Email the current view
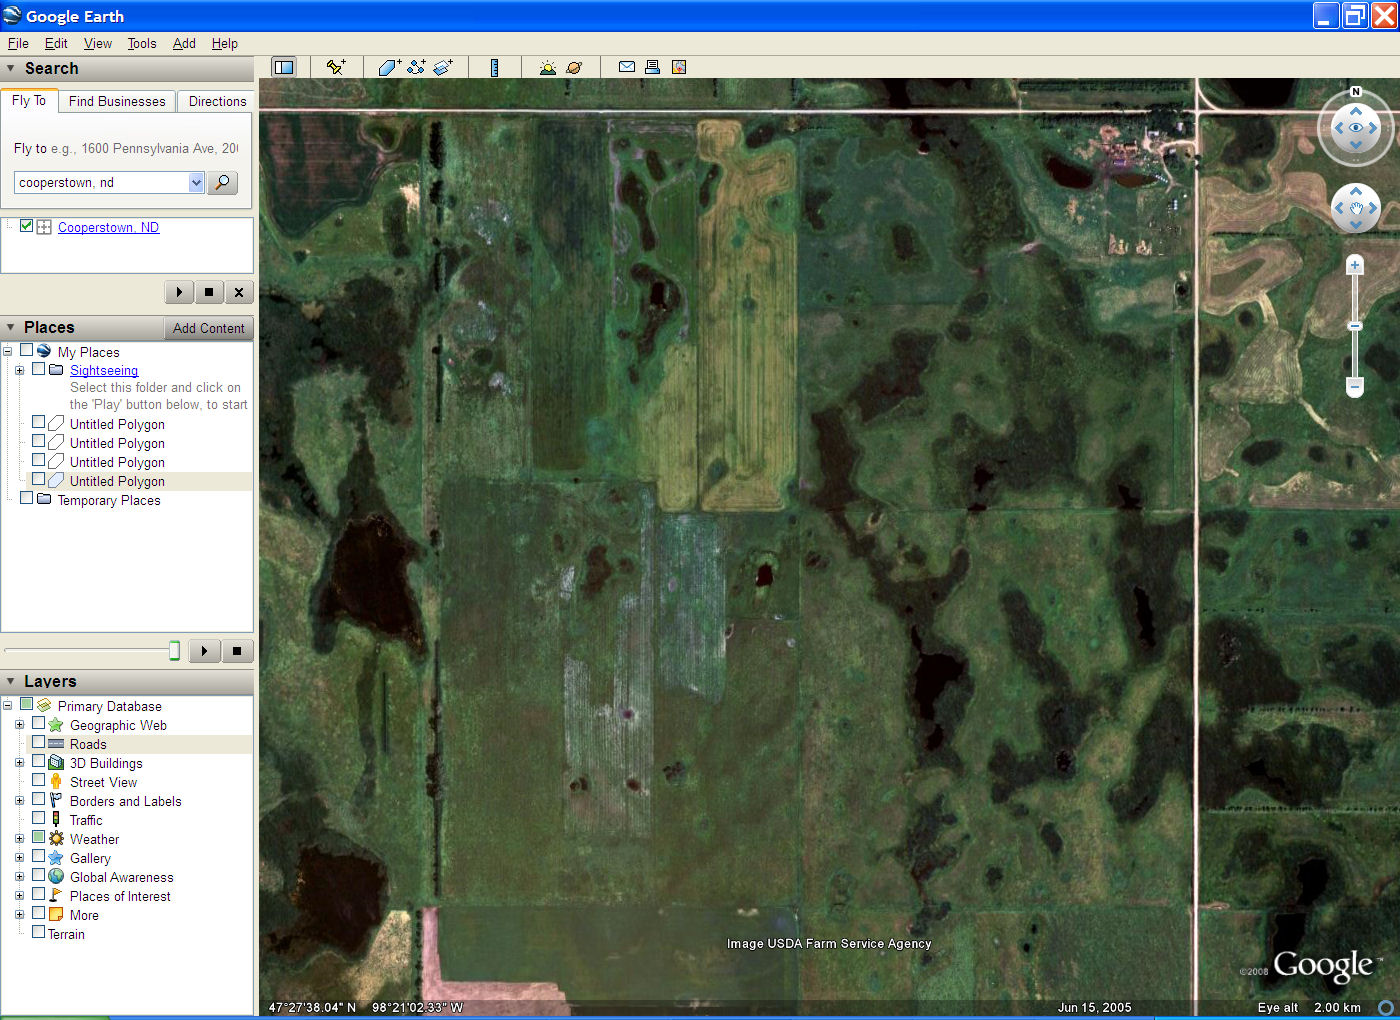The height and width of the screenshot is (1020, 1400). pyautogui.click(x=627, y=67)
